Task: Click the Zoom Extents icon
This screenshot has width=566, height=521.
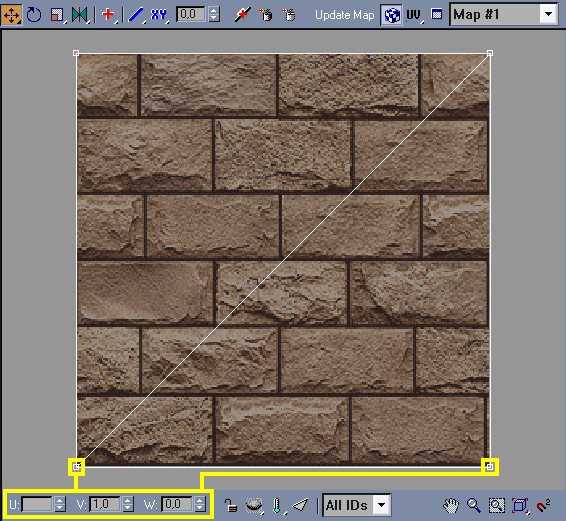Action: pyautogui.click(x=520, y=505)
